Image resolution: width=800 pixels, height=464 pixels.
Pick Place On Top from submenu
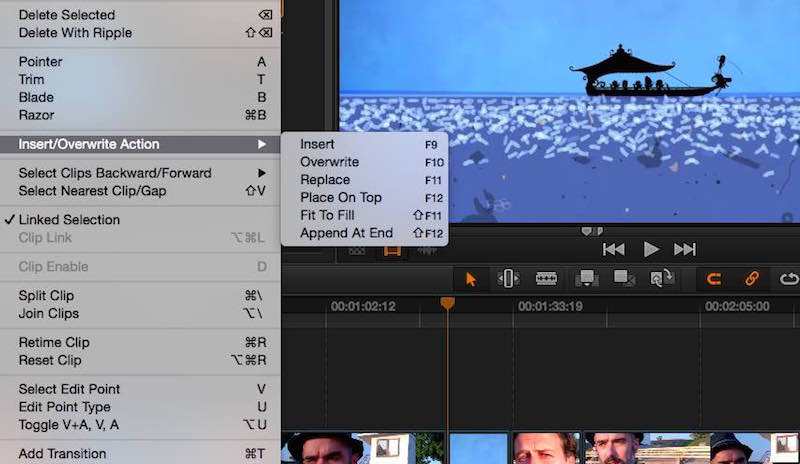coord(365,198)
